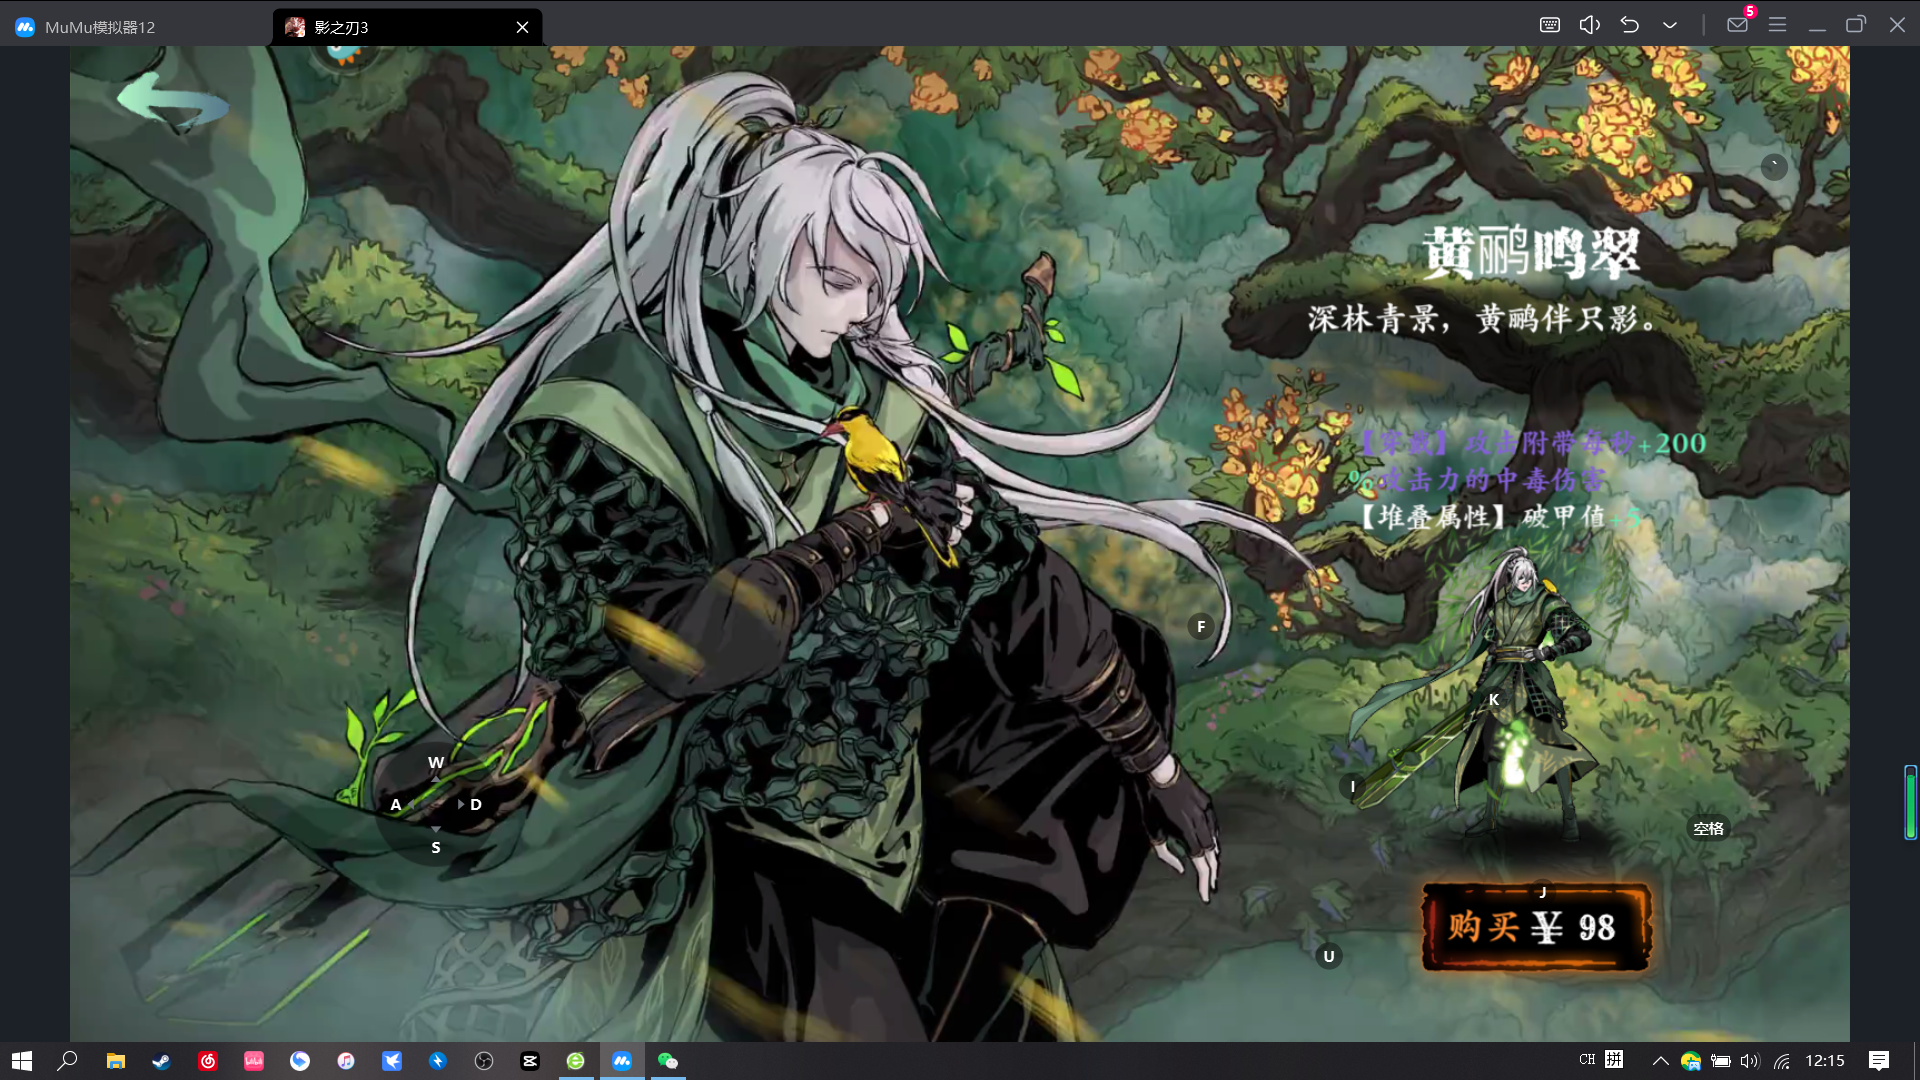Open Windows taskbar search
Viewport: 1920px width, 1080px height.
[68, 1061]
